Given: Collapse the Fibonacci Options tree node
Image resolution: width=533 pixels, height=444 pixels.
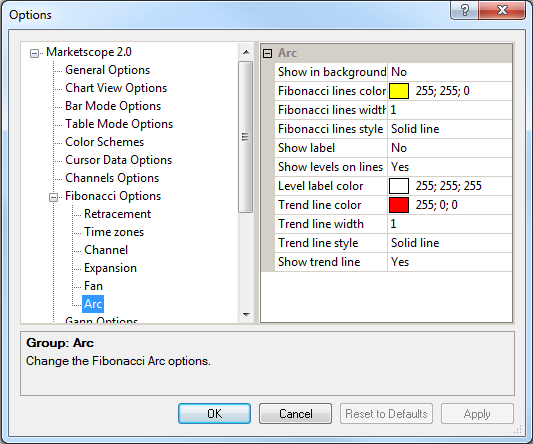Looking at the screenshot, I should (x=53, y=197).
